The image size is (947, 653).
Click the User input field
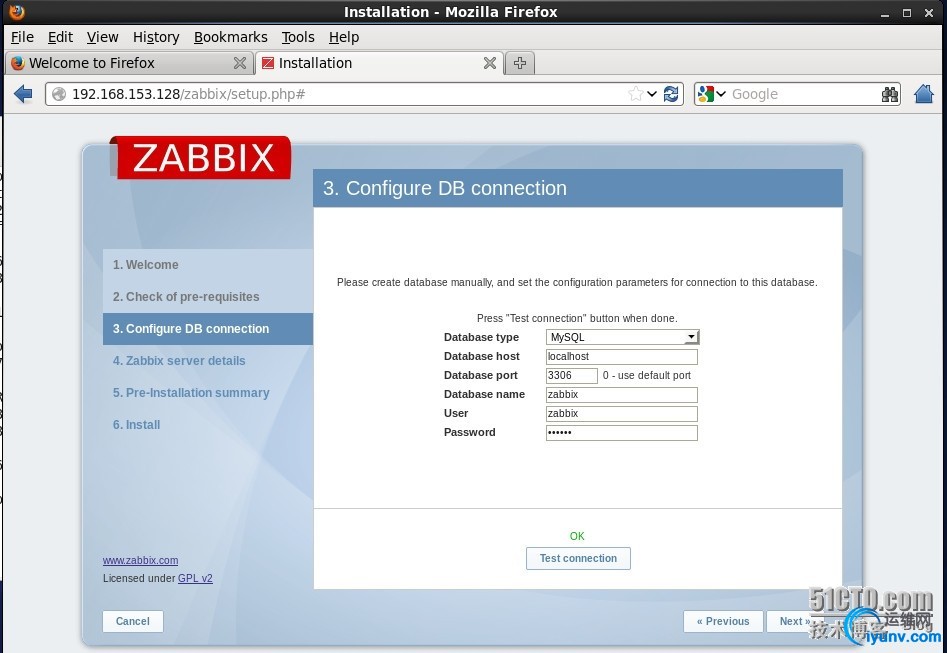pyautogui.click(x=621, y=413)
